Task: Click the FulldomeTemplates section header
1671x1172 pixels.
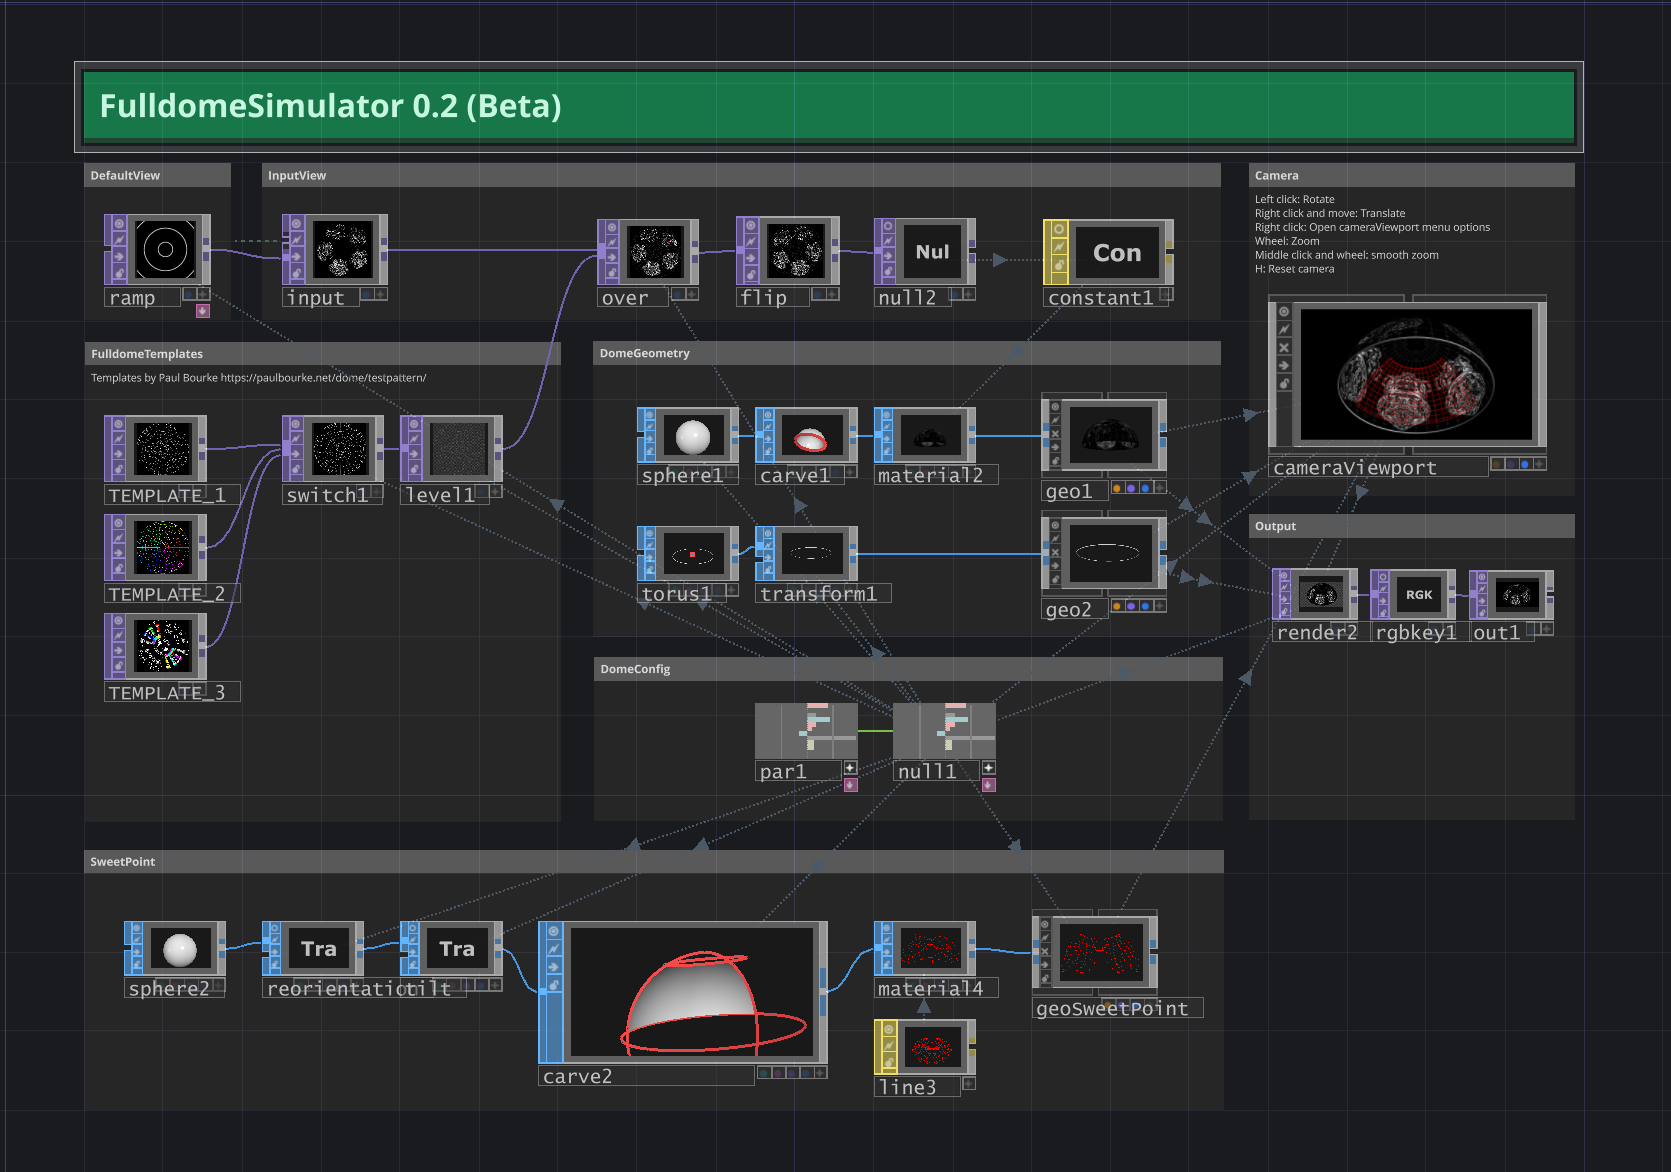Action: tap(322, 354)
